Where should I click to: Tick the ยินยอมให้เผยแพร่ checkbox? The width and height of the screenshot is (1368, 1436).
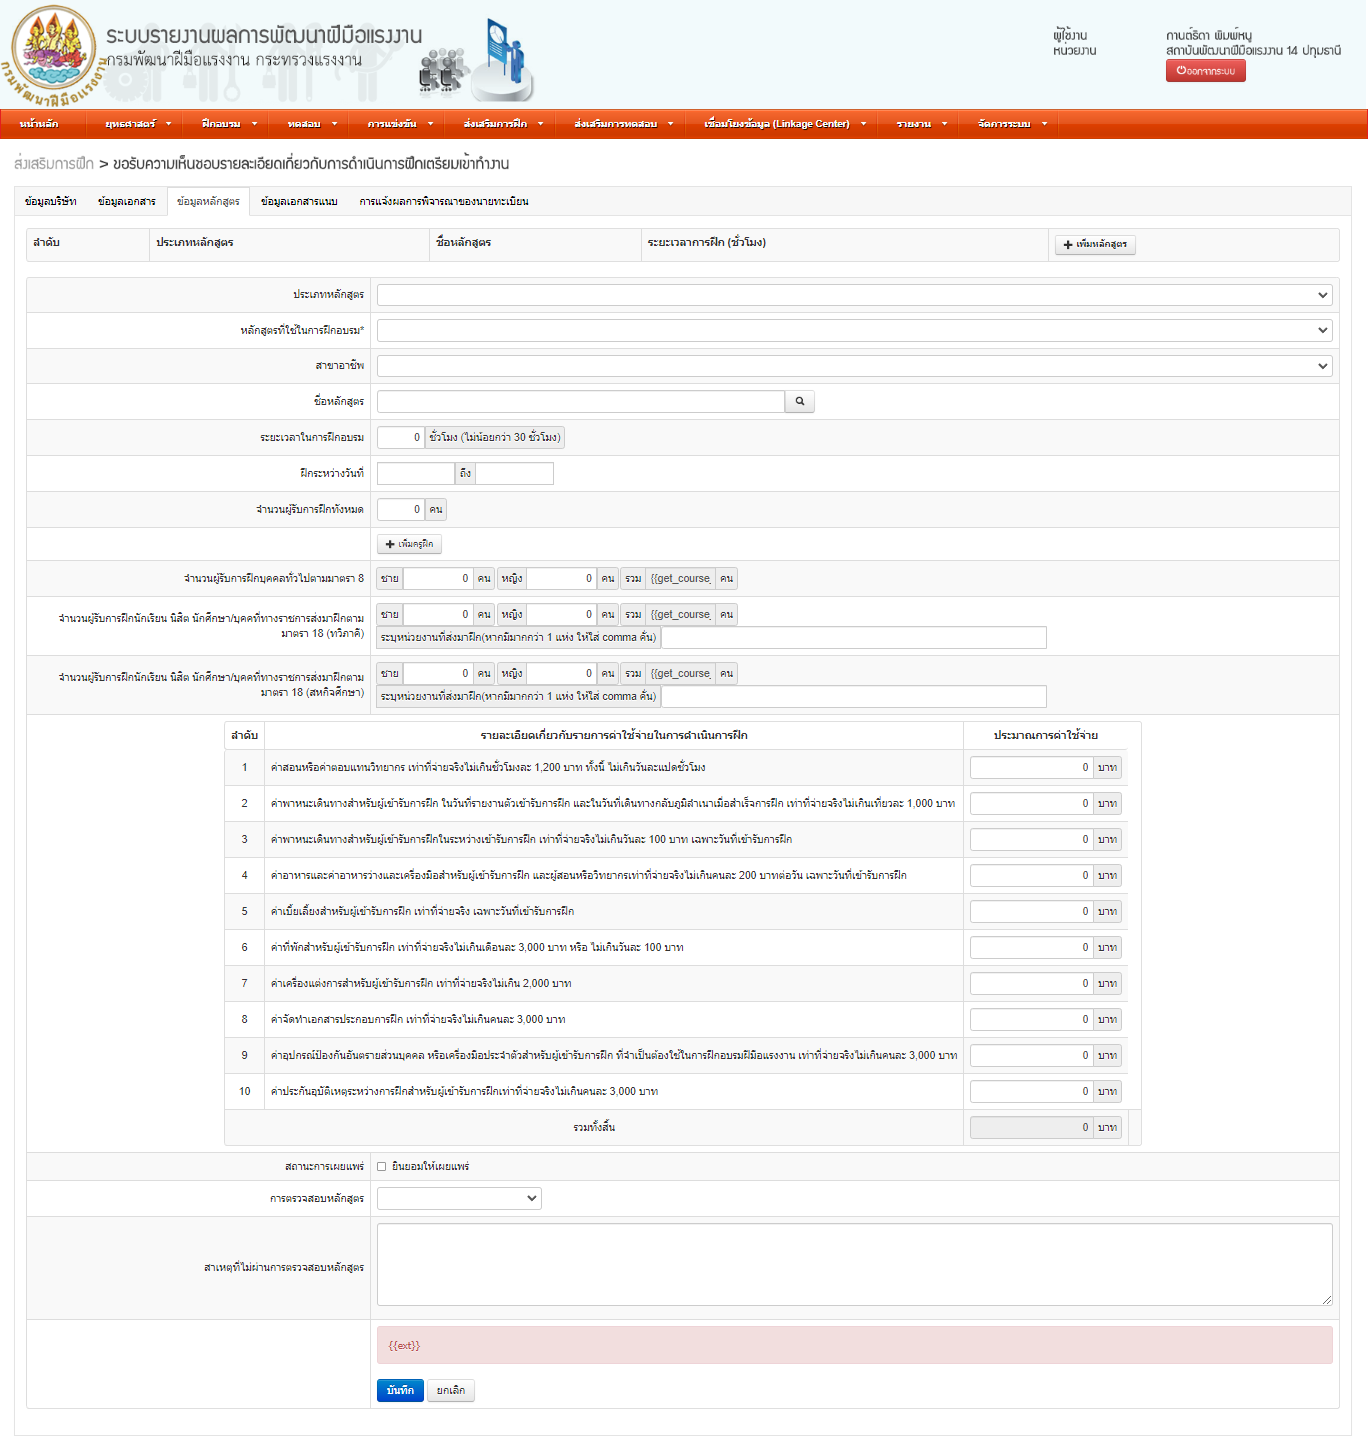point(381,1166)
